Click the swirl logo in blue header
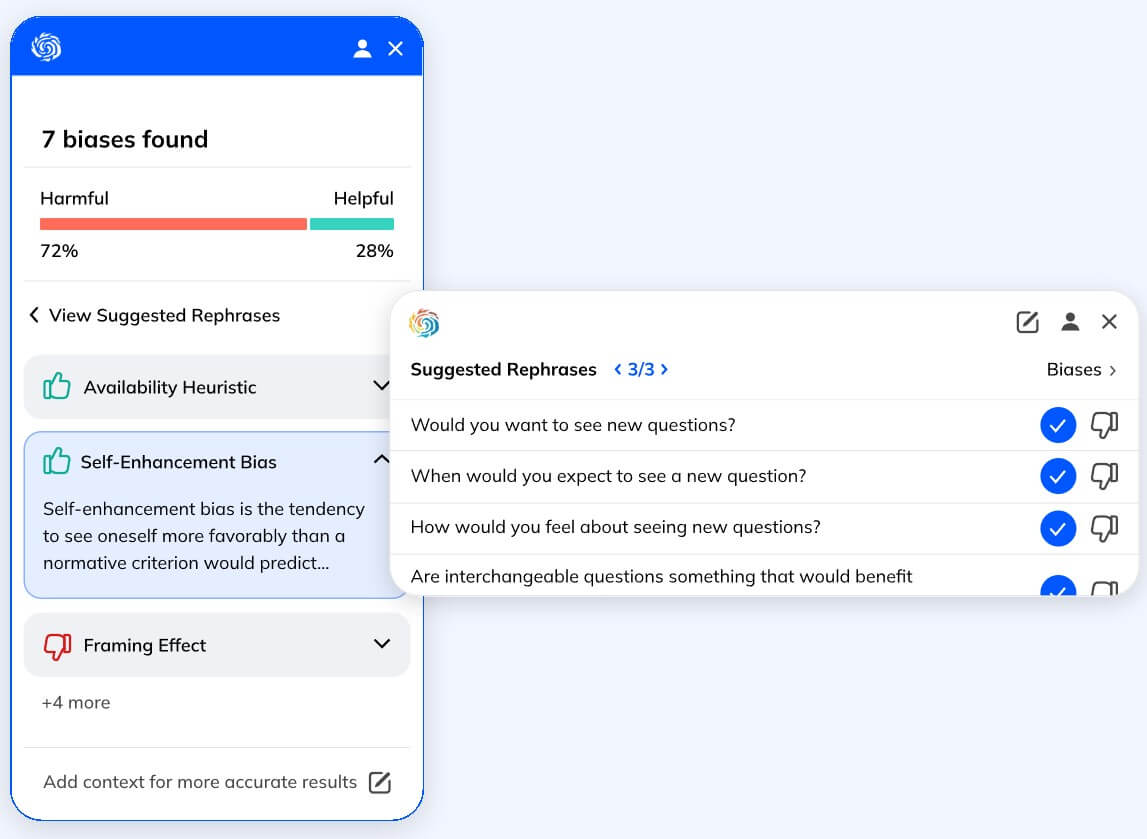This screenshot has width=1147, height=839. (x=46, y=48)
